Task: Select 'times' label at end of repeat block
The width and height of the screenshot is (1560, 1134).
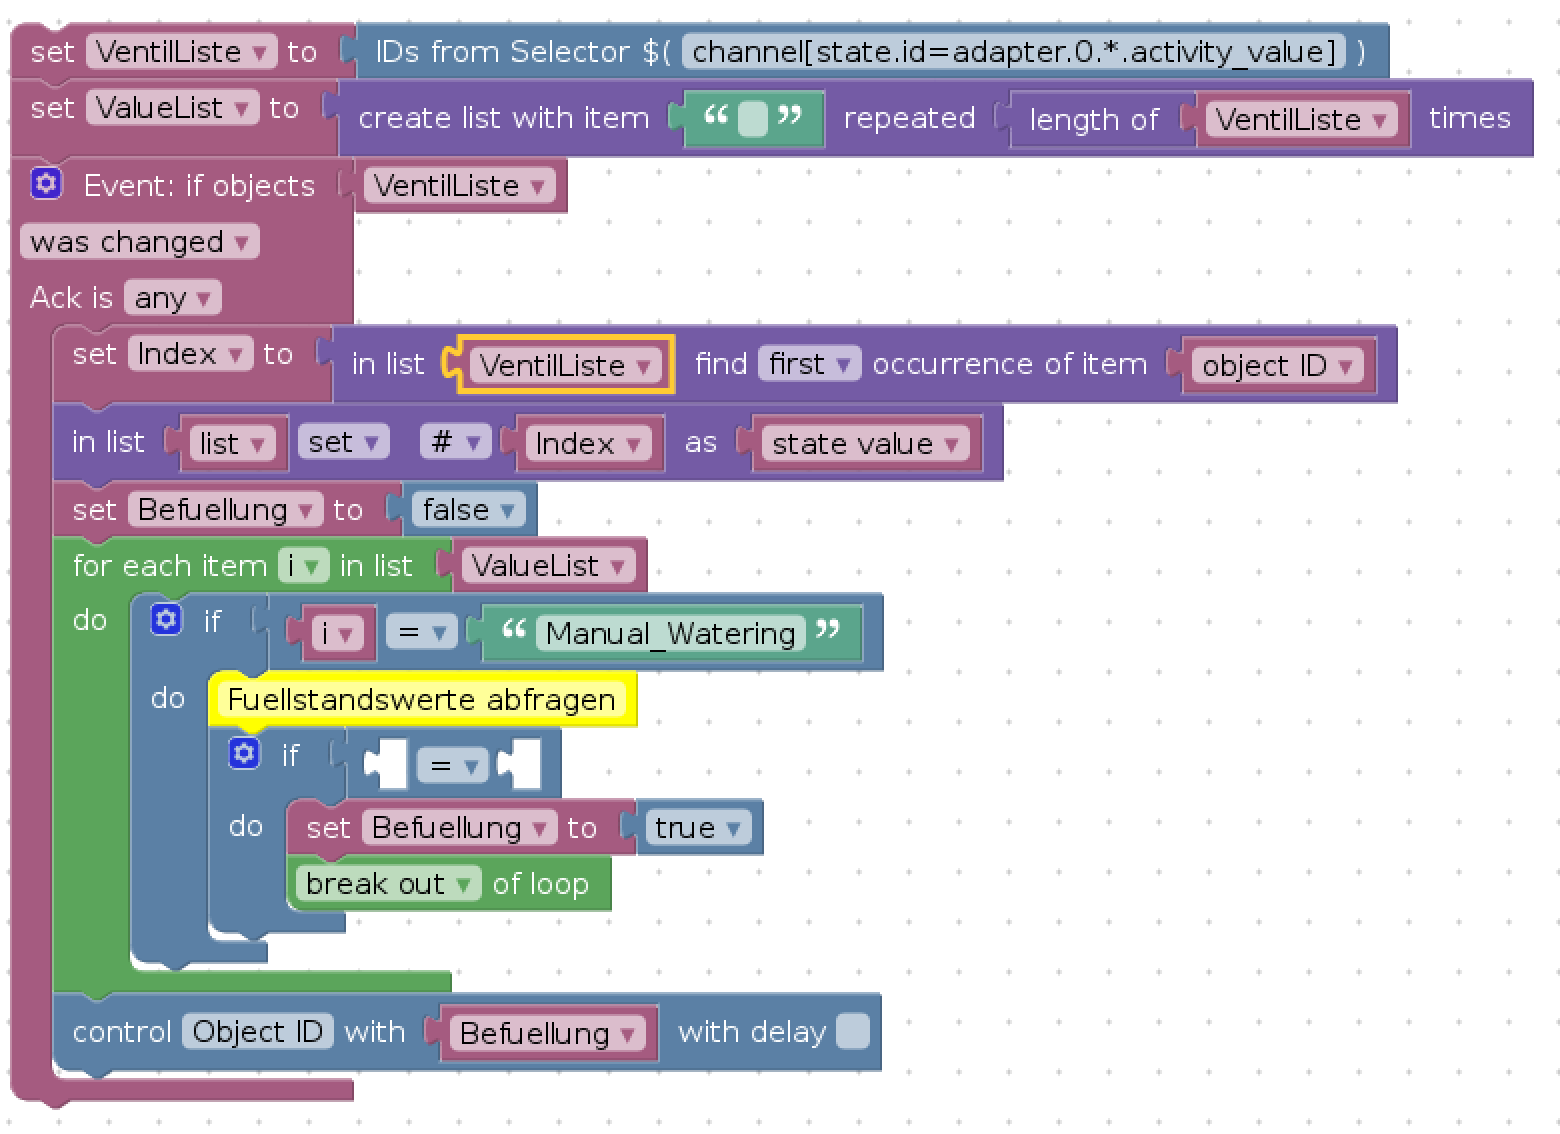Action: [1469, 118]
